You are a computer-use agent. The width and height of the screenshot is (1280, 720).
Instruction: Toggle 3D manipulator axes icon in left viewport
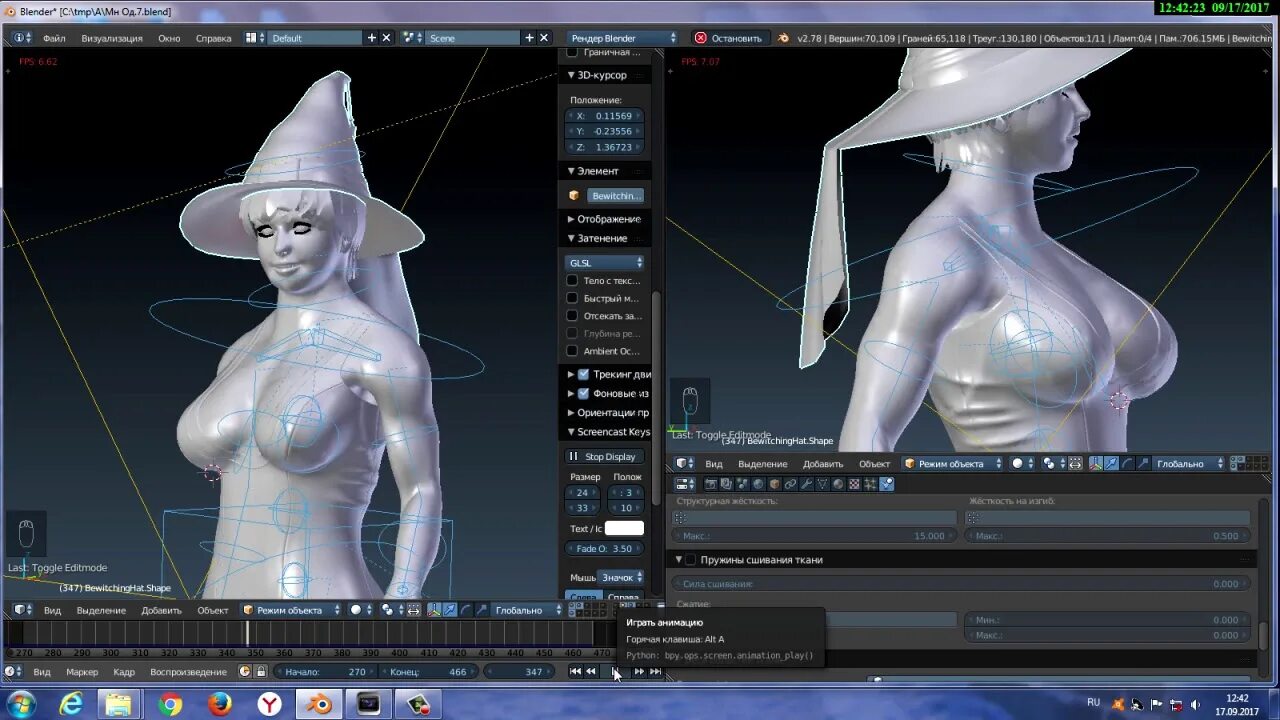pos(434,610)
